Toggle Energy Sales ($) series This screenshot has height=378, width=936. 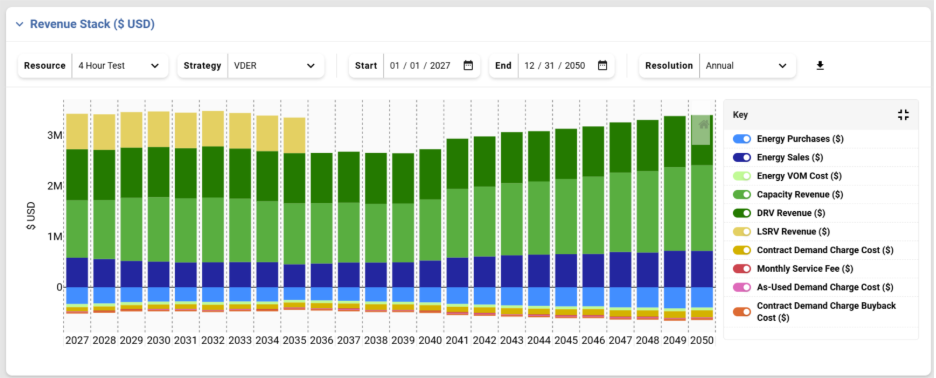pos(742,158)
